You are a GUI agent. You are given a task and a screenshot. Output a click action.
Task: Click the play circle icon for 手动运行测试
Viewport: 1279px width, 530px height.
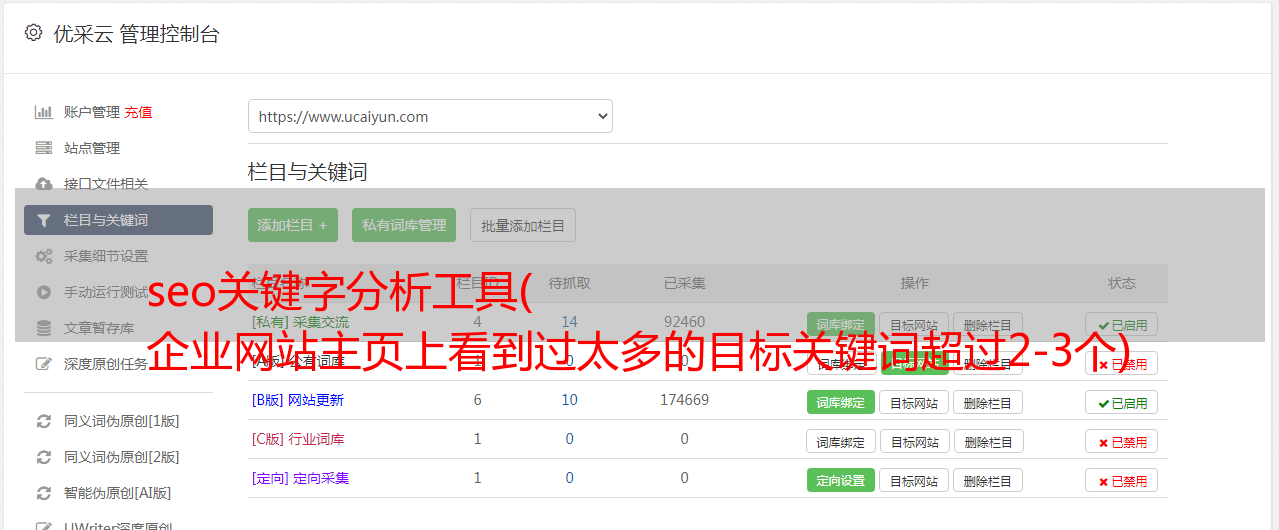[x=43, y=292]
